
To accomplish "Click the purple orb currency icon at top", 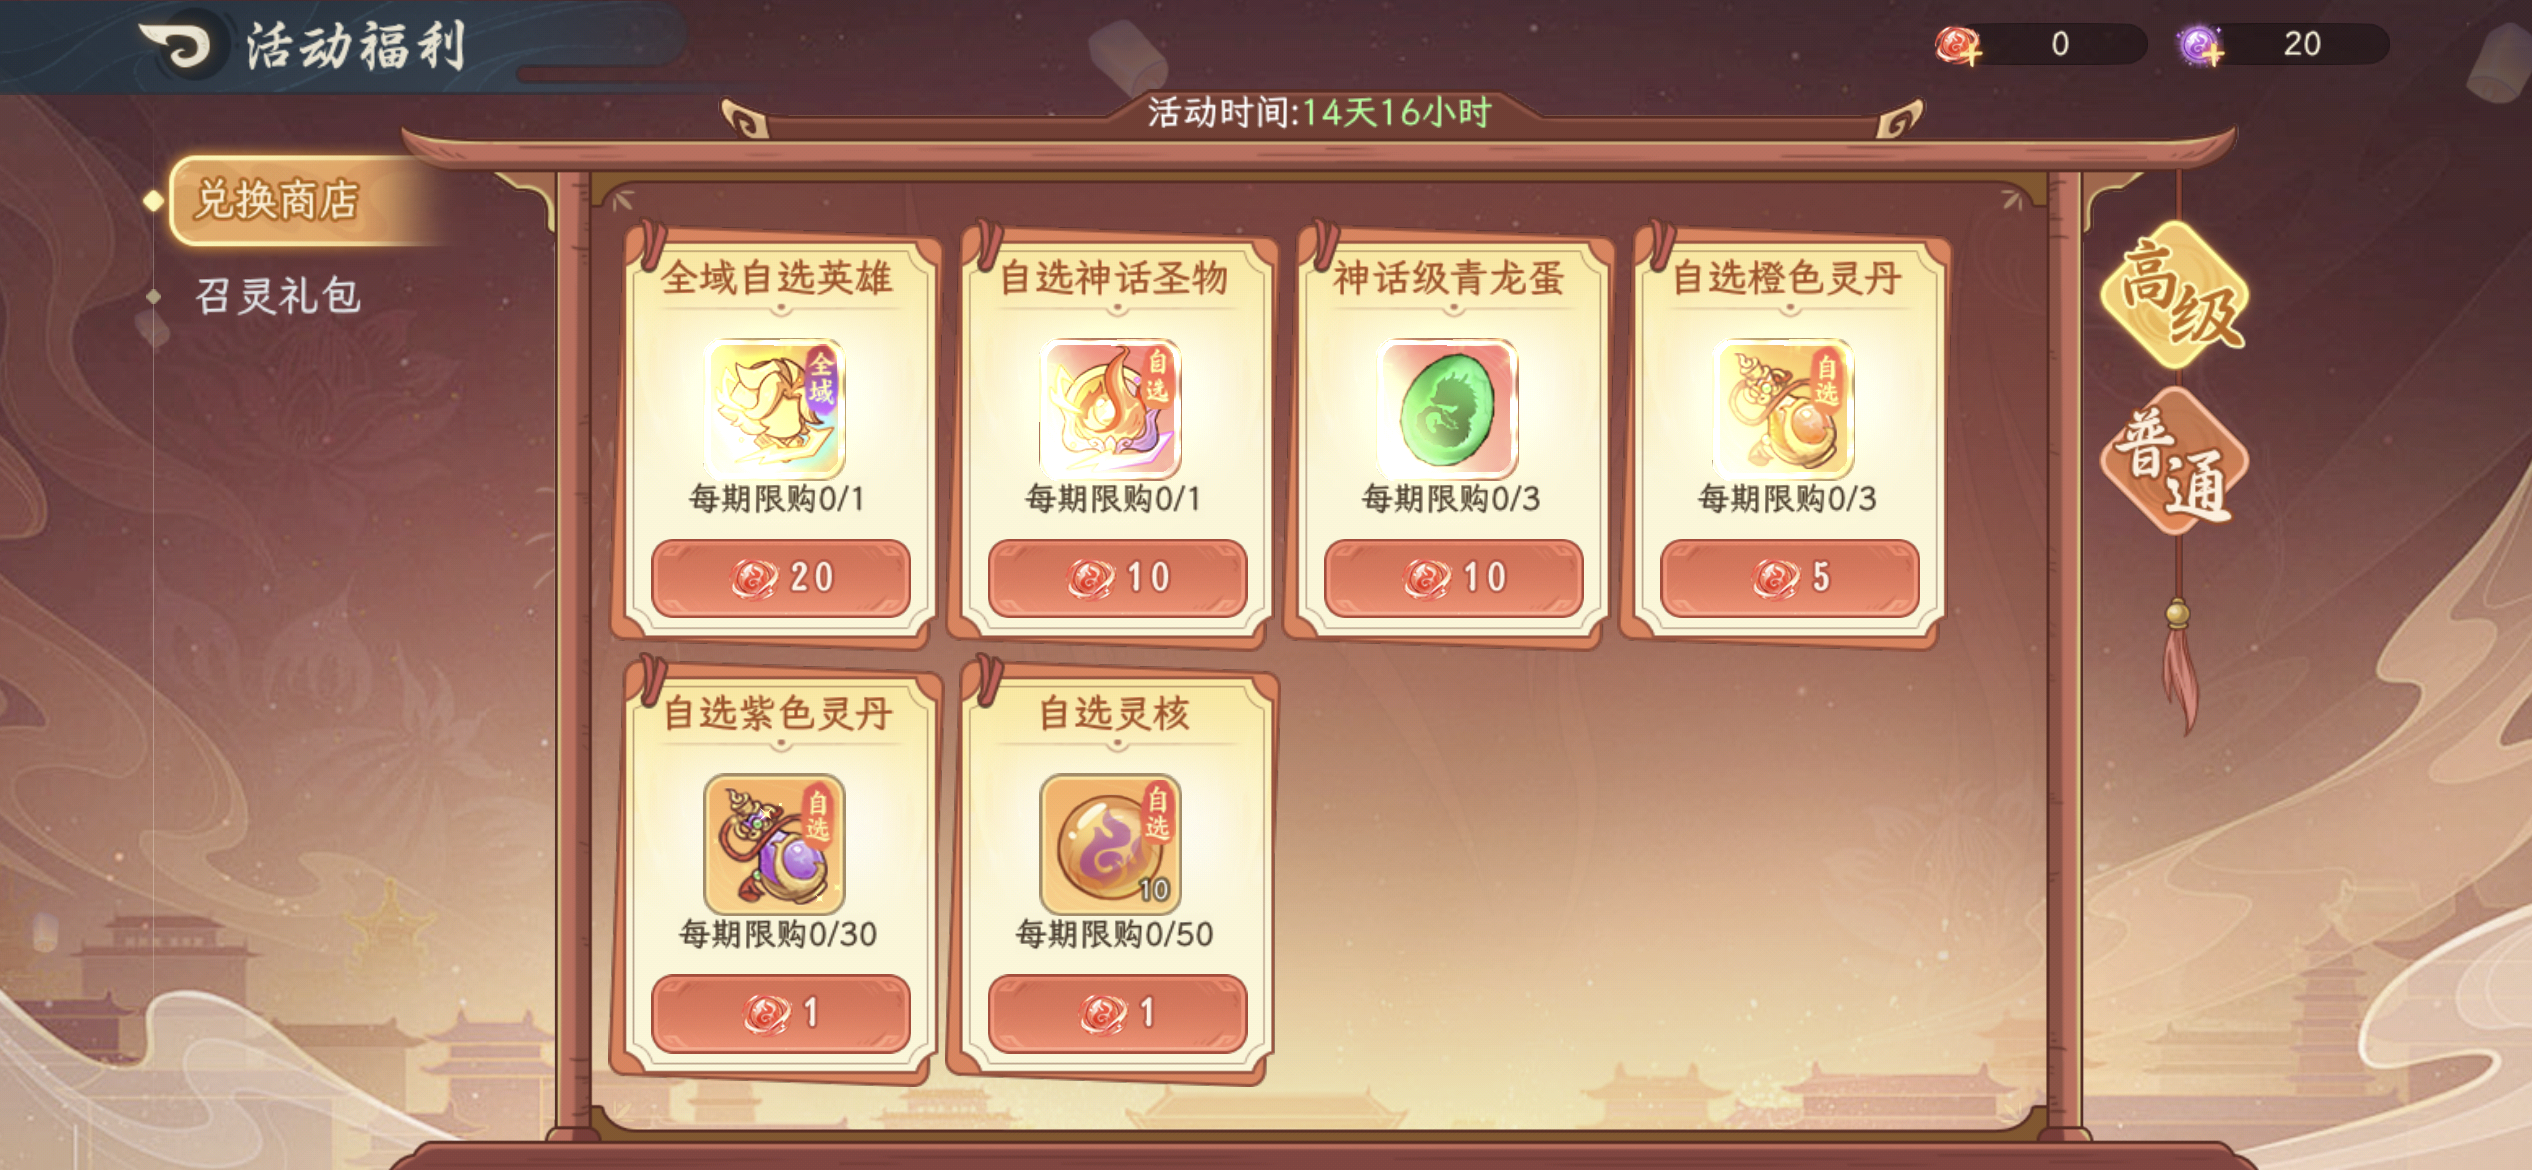I will pos(2200,45).
